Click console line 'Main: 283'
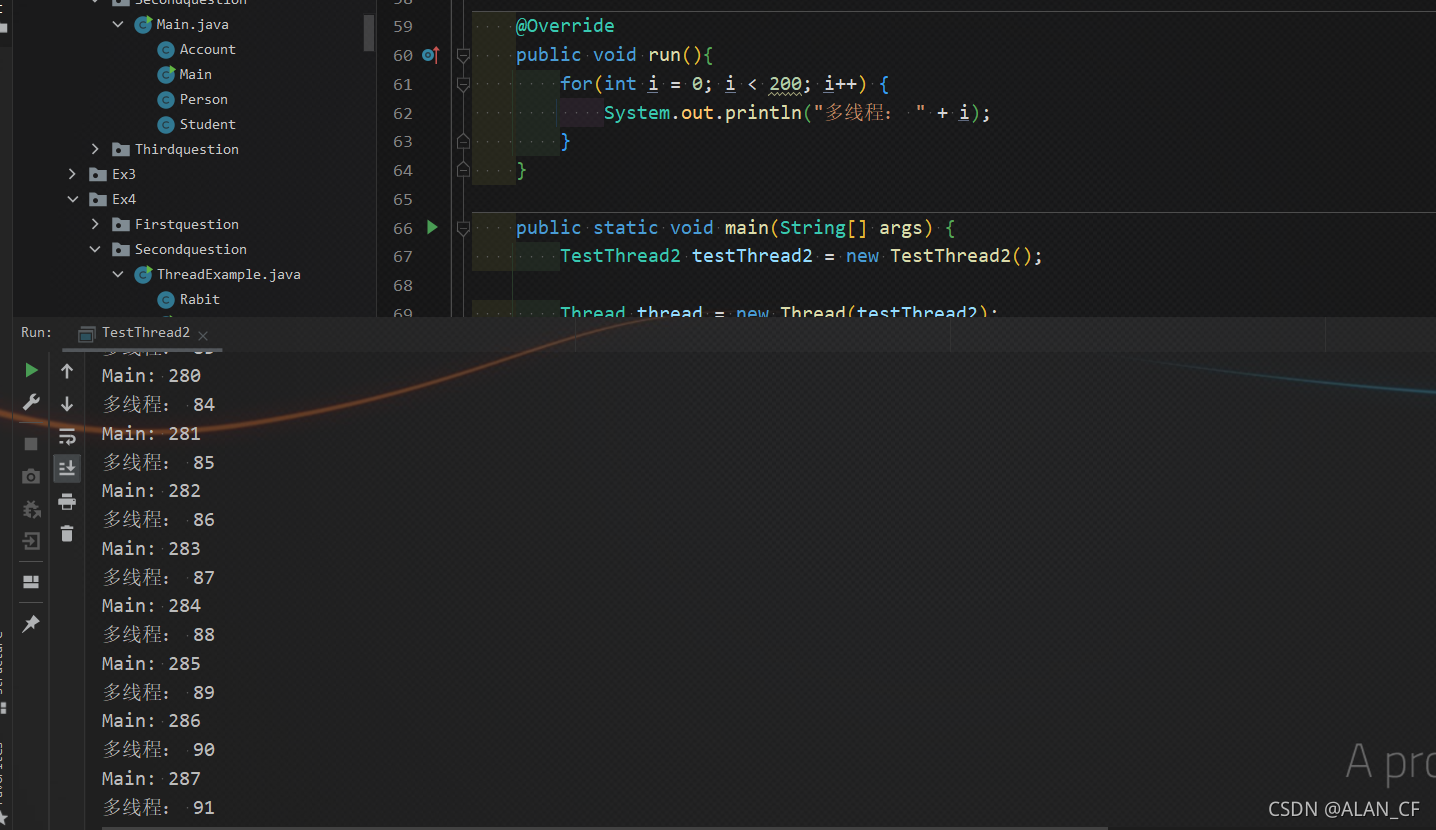 [151, 549]
